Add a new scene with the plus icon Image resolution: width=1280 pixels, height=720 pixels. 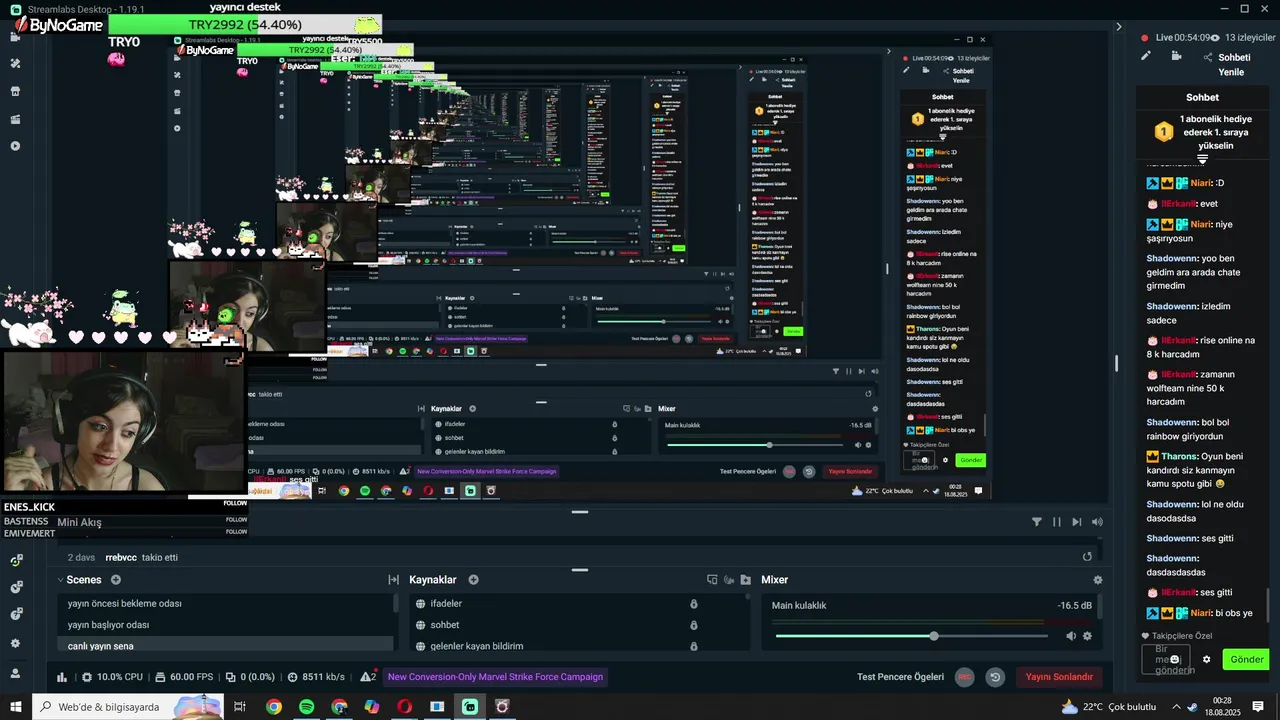point(116,580)
